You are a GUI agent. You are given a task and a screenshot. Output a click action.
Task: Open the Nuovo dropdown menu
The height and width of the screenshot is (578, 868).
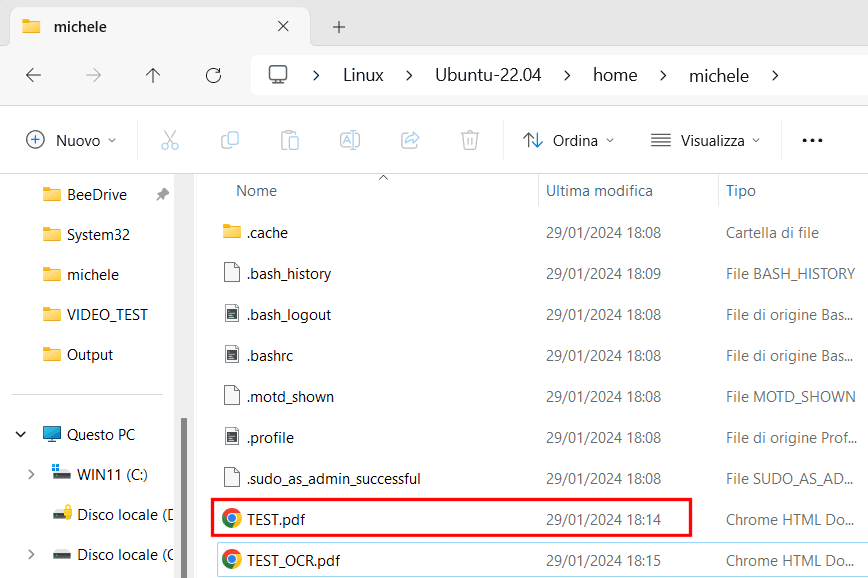(x=71, y=140)
